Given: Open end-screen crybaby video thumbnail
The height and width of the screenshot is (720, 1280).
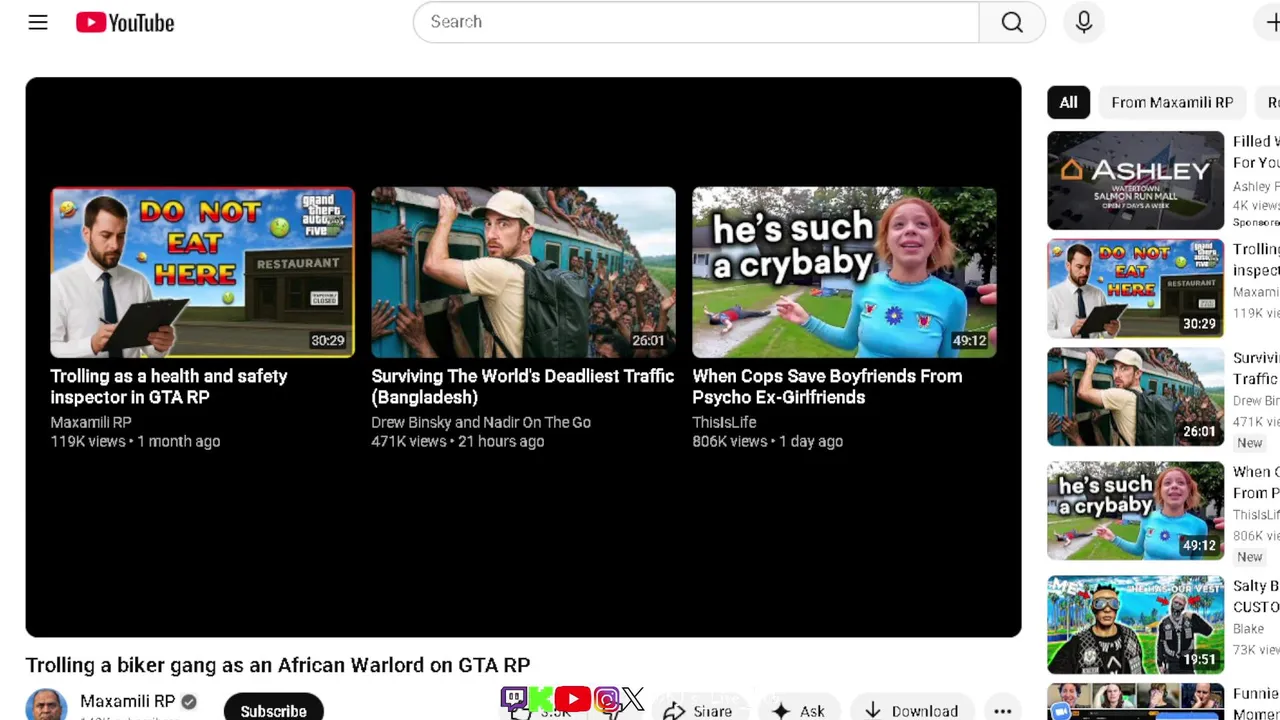Looking at the screenshot, I should coord(844,272).
